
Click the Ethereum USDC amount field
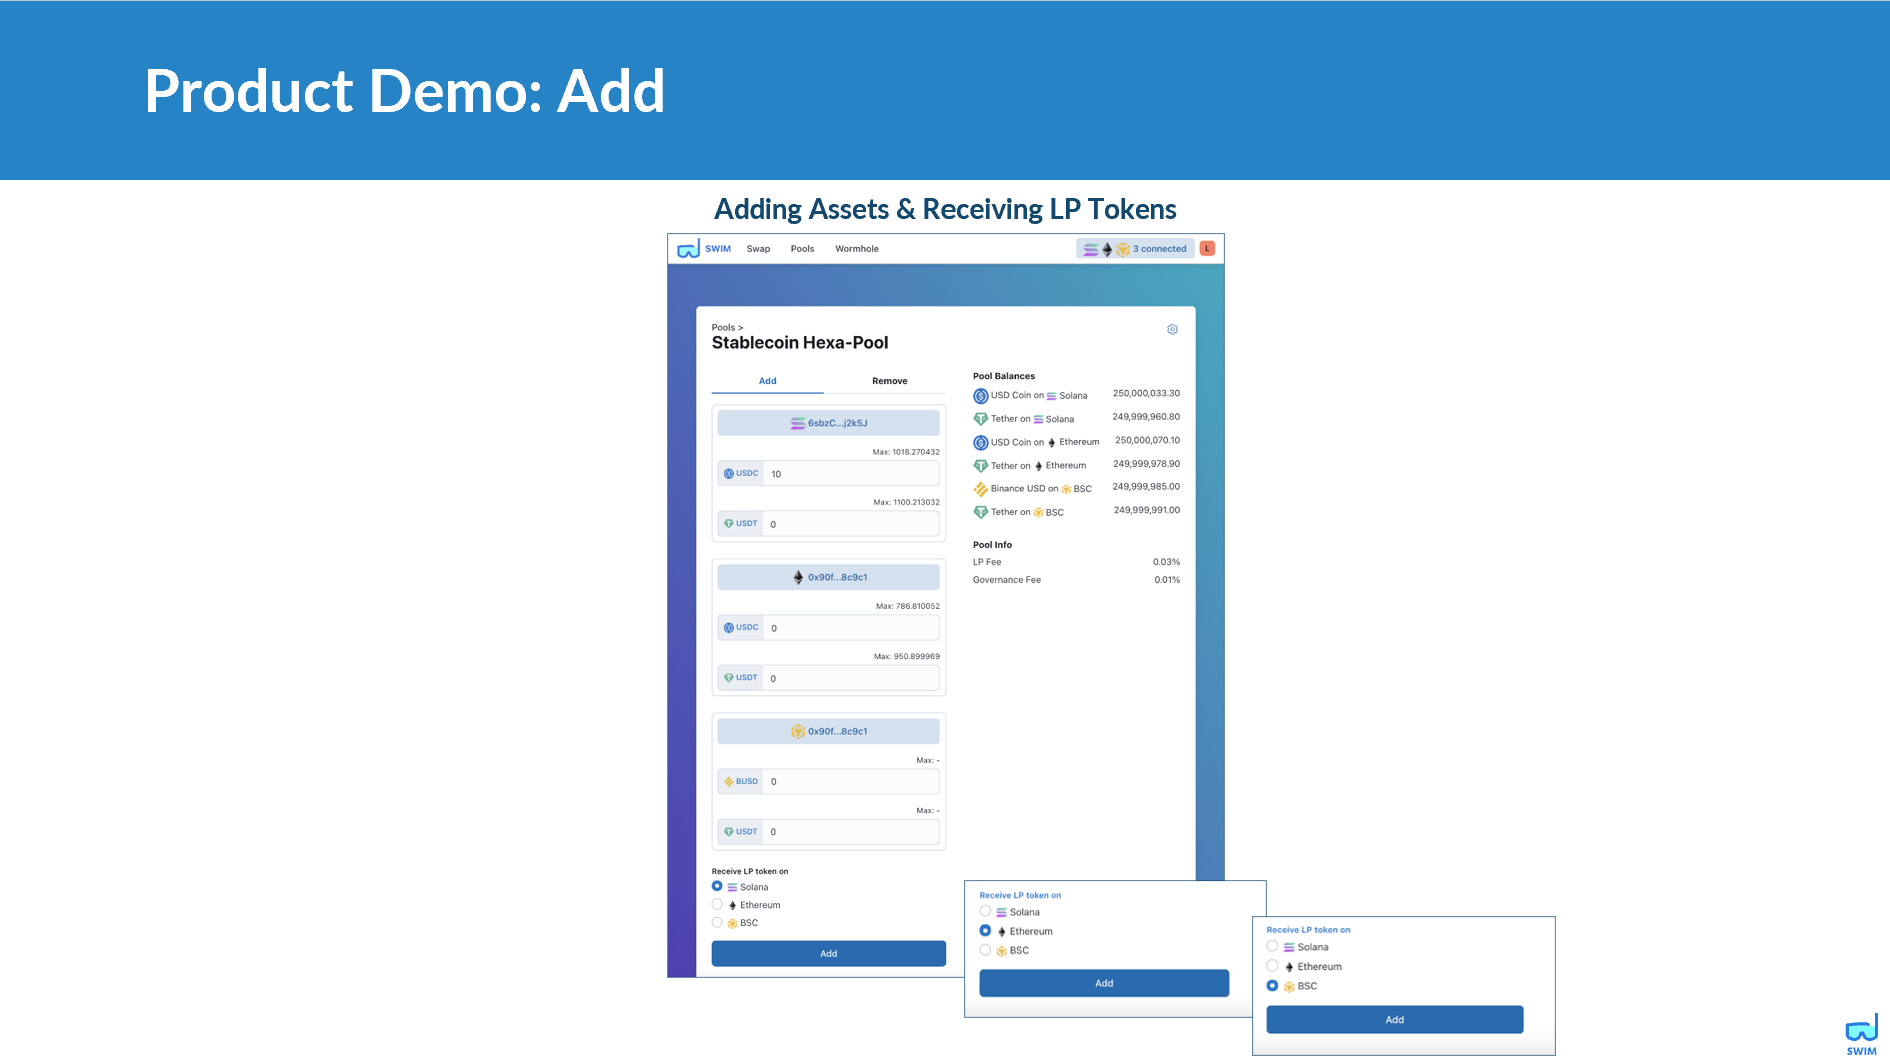[851, 628]
